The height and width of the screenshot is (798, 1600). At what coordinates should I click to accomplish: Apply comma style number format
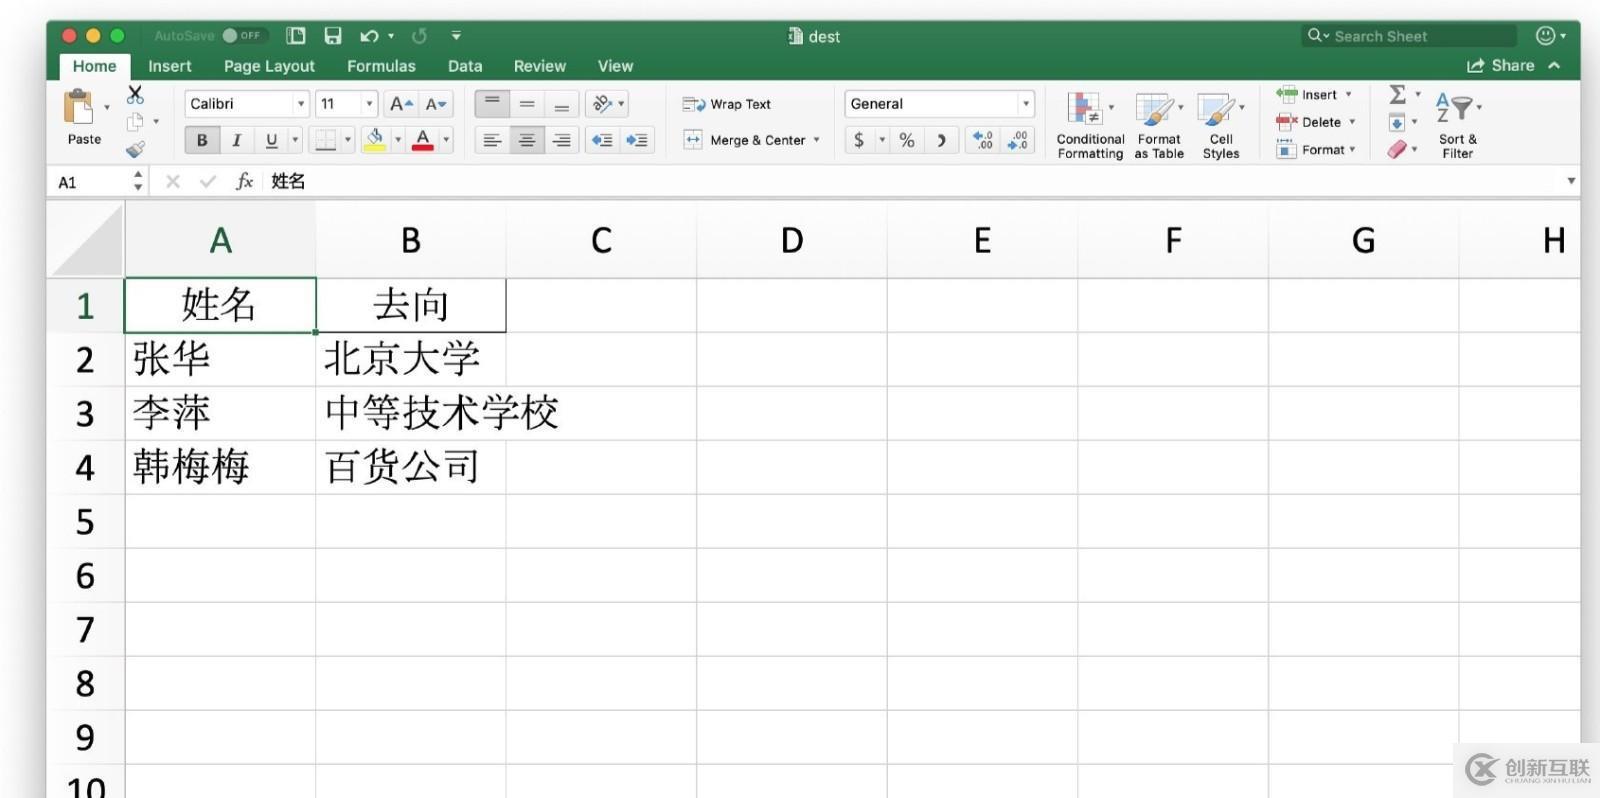coord(941,140)
